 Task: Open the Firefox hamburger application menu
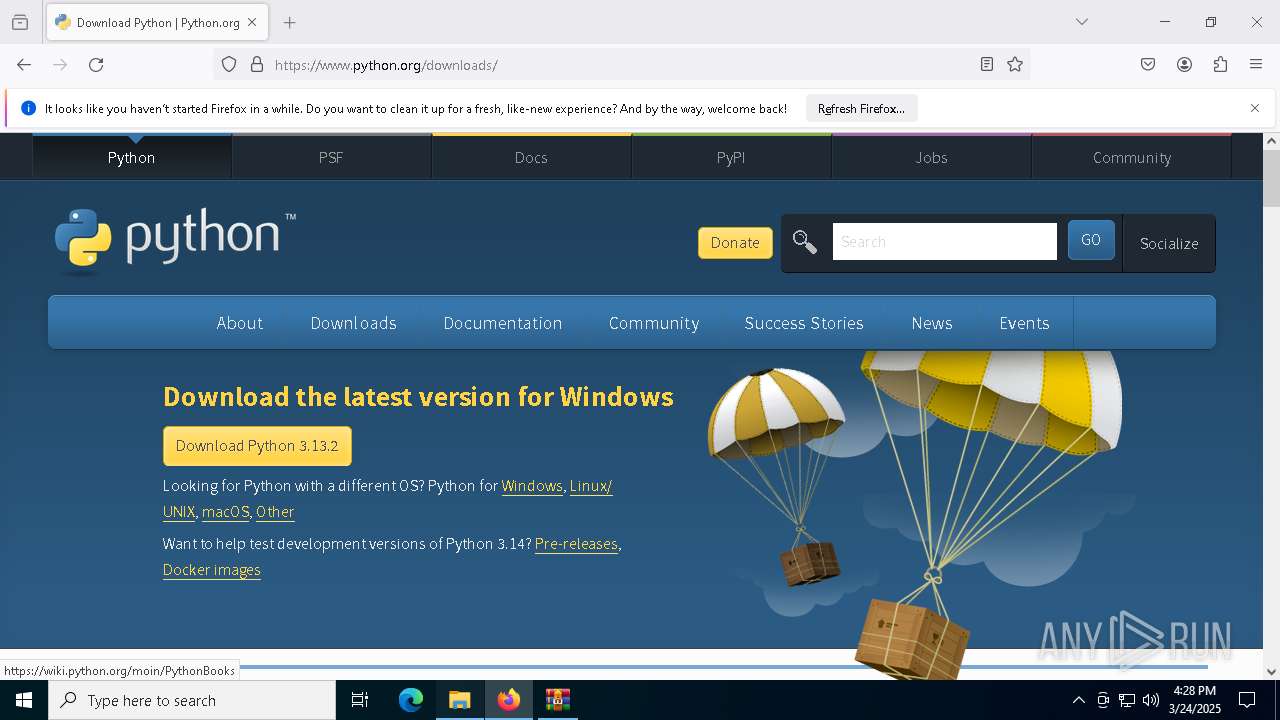[1256, 65]
